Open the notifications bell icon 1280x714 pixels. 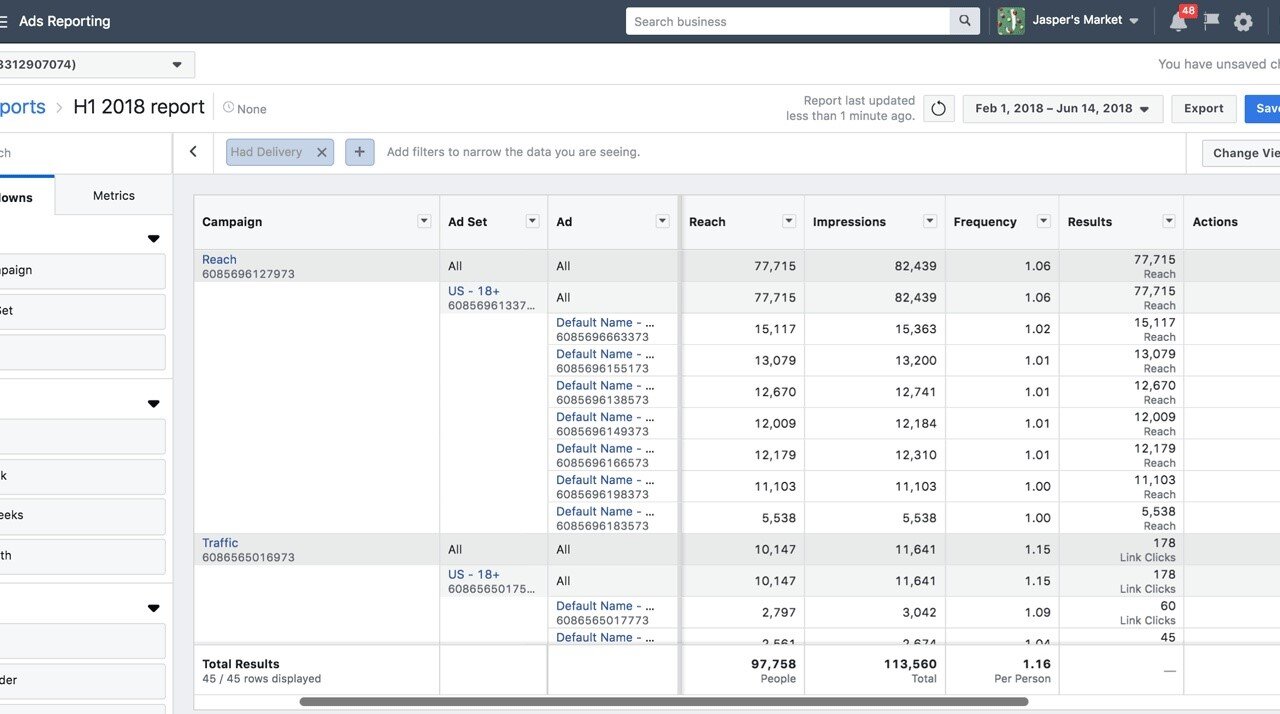point(1179,22)
